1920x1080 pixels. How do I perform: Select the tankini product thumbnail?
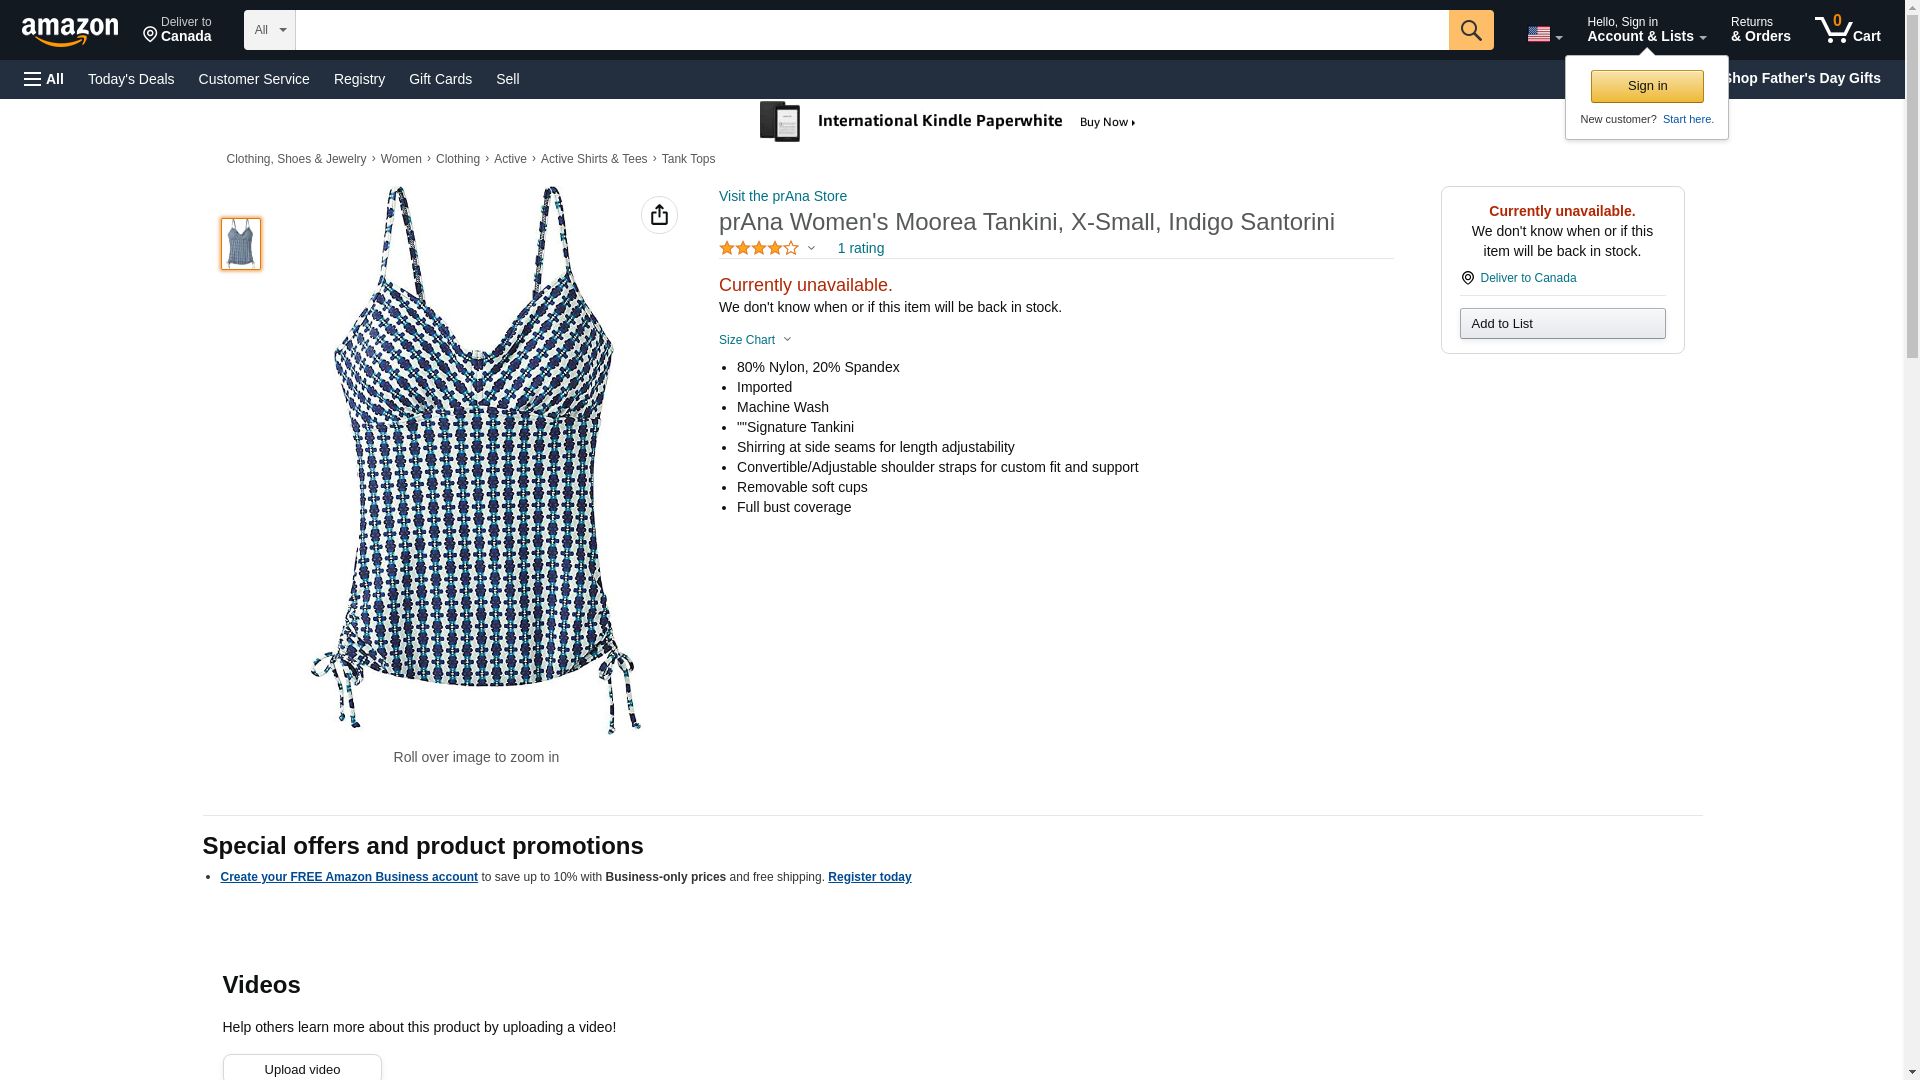241,244
